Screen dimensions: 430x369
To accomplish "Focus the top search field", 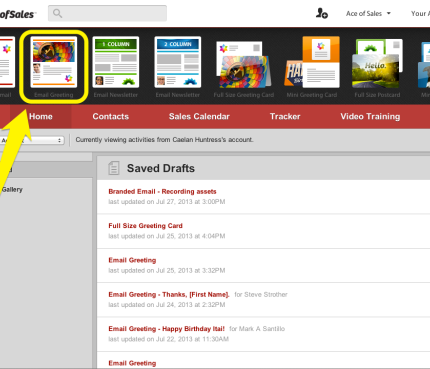I will [107, 13].
